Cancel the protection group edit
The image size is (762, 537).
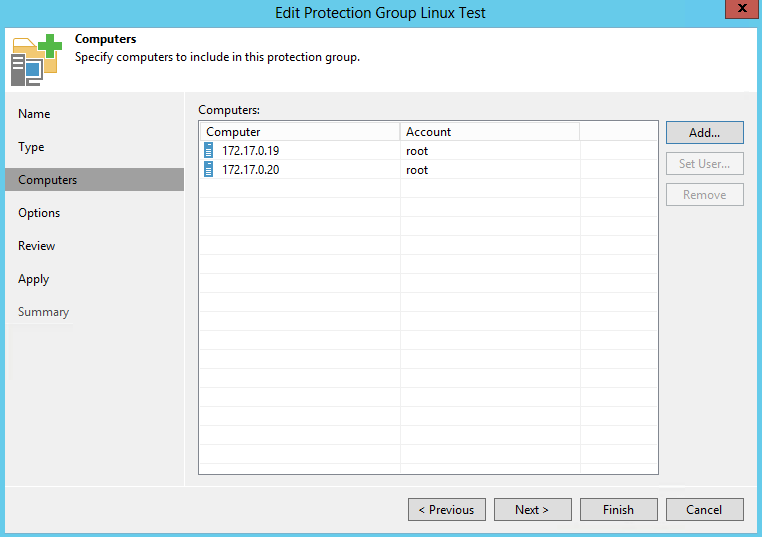pyautogui.click(x=704, y=510)
